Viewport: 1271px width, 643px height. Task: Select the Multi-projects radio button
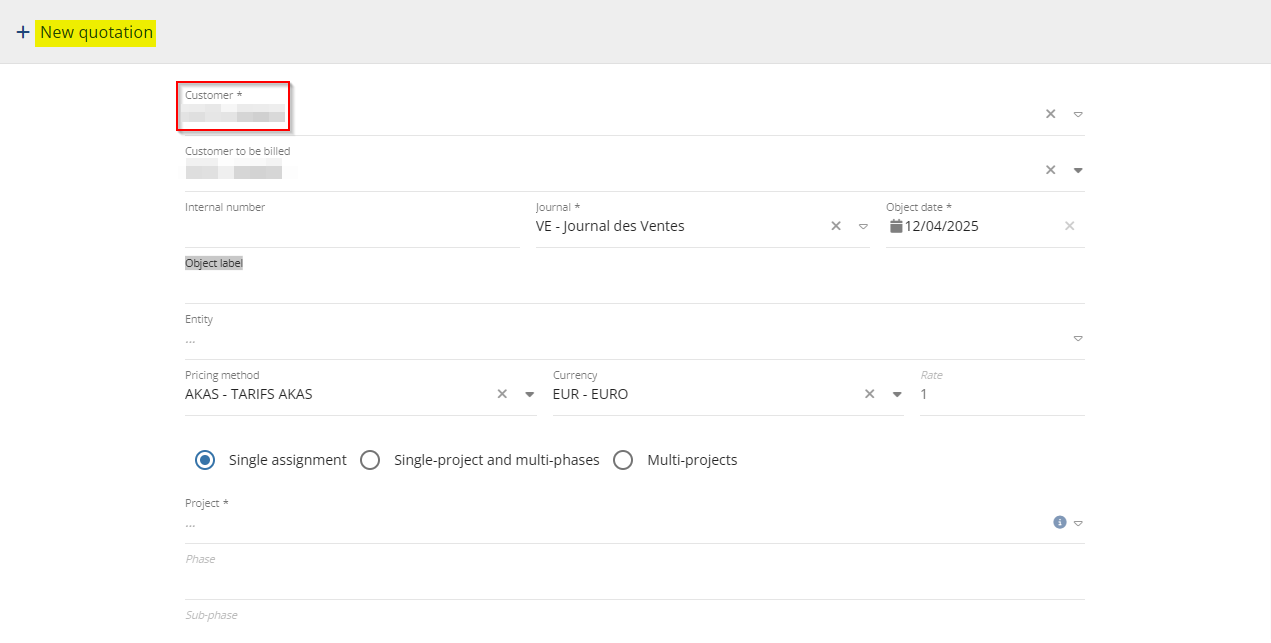click(623, 460)
